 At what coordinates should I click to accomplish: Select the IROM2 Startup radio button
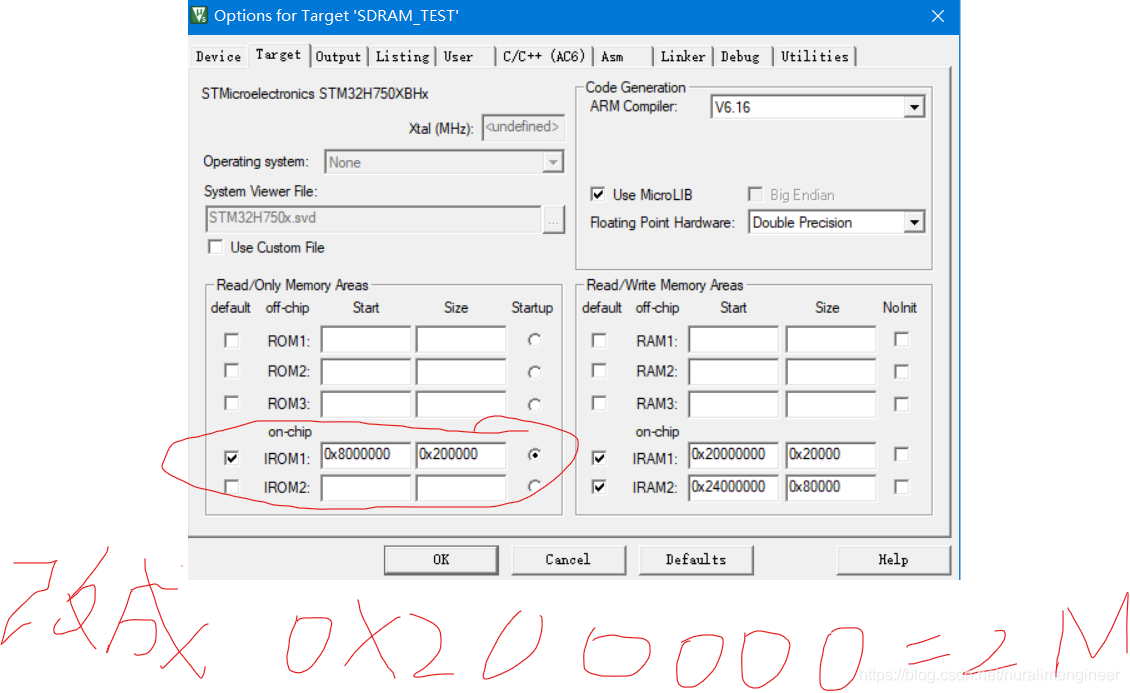tap(534, 486)
